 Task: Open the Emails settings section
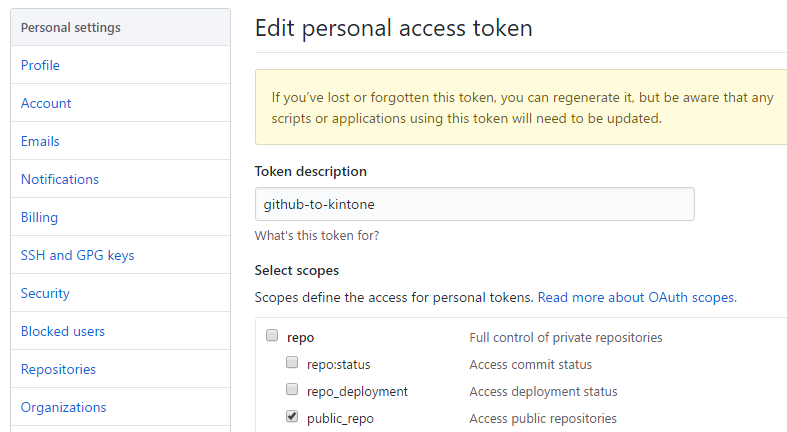click(x=40, y=141)
